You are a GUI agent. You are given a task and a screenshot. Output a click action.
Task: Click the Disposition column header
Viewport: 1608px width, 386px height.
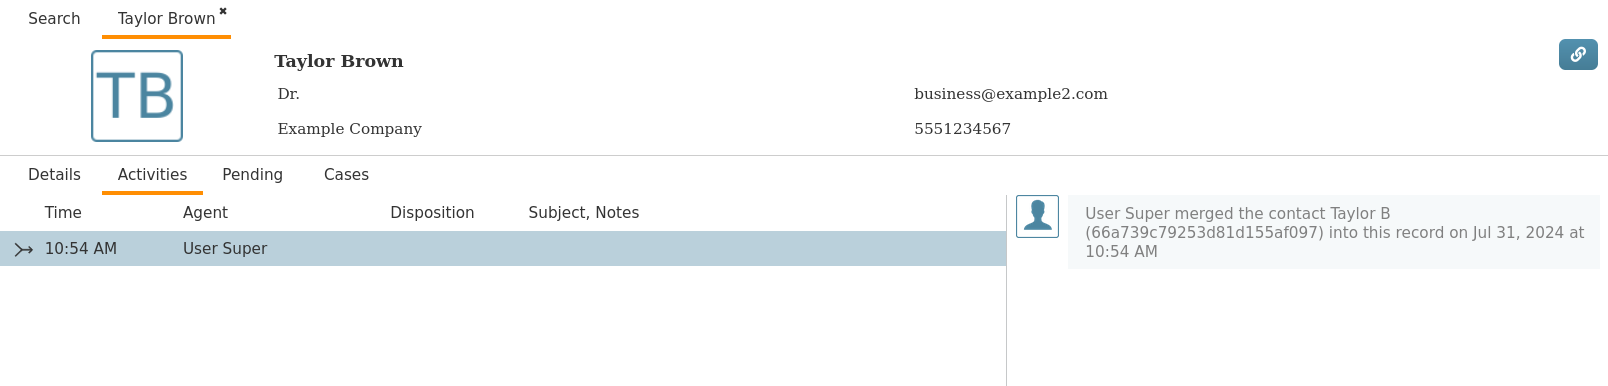pyautogui.click(x=432, y=213)
